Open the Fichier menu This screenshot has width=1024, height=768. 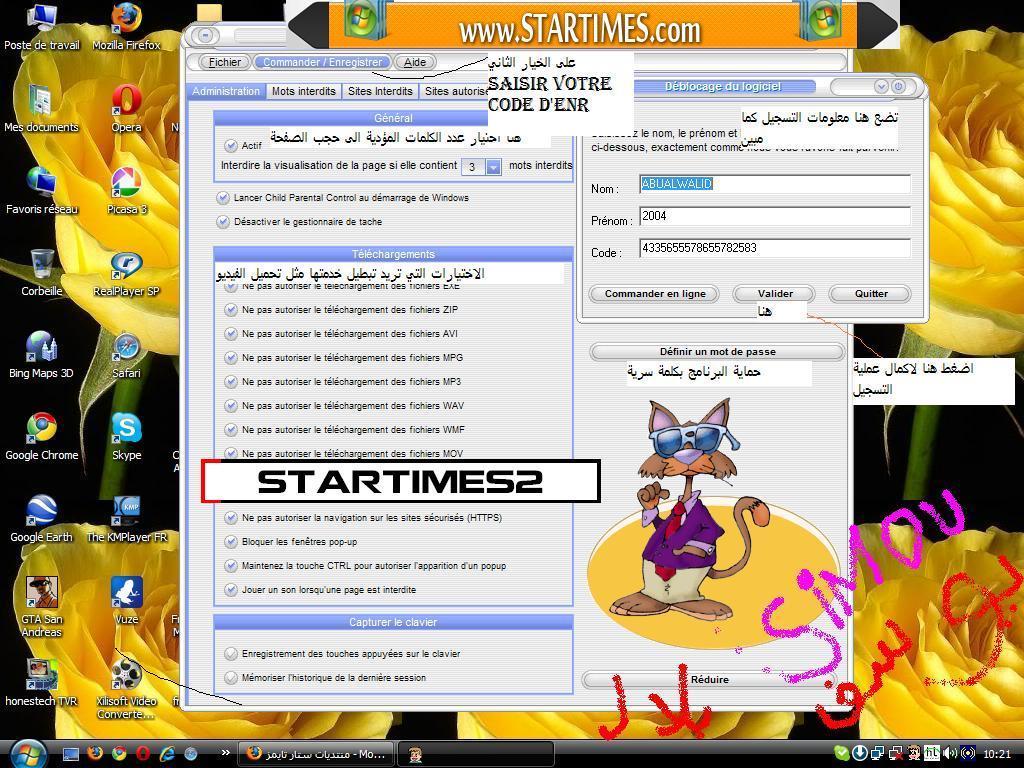[225, 62]
